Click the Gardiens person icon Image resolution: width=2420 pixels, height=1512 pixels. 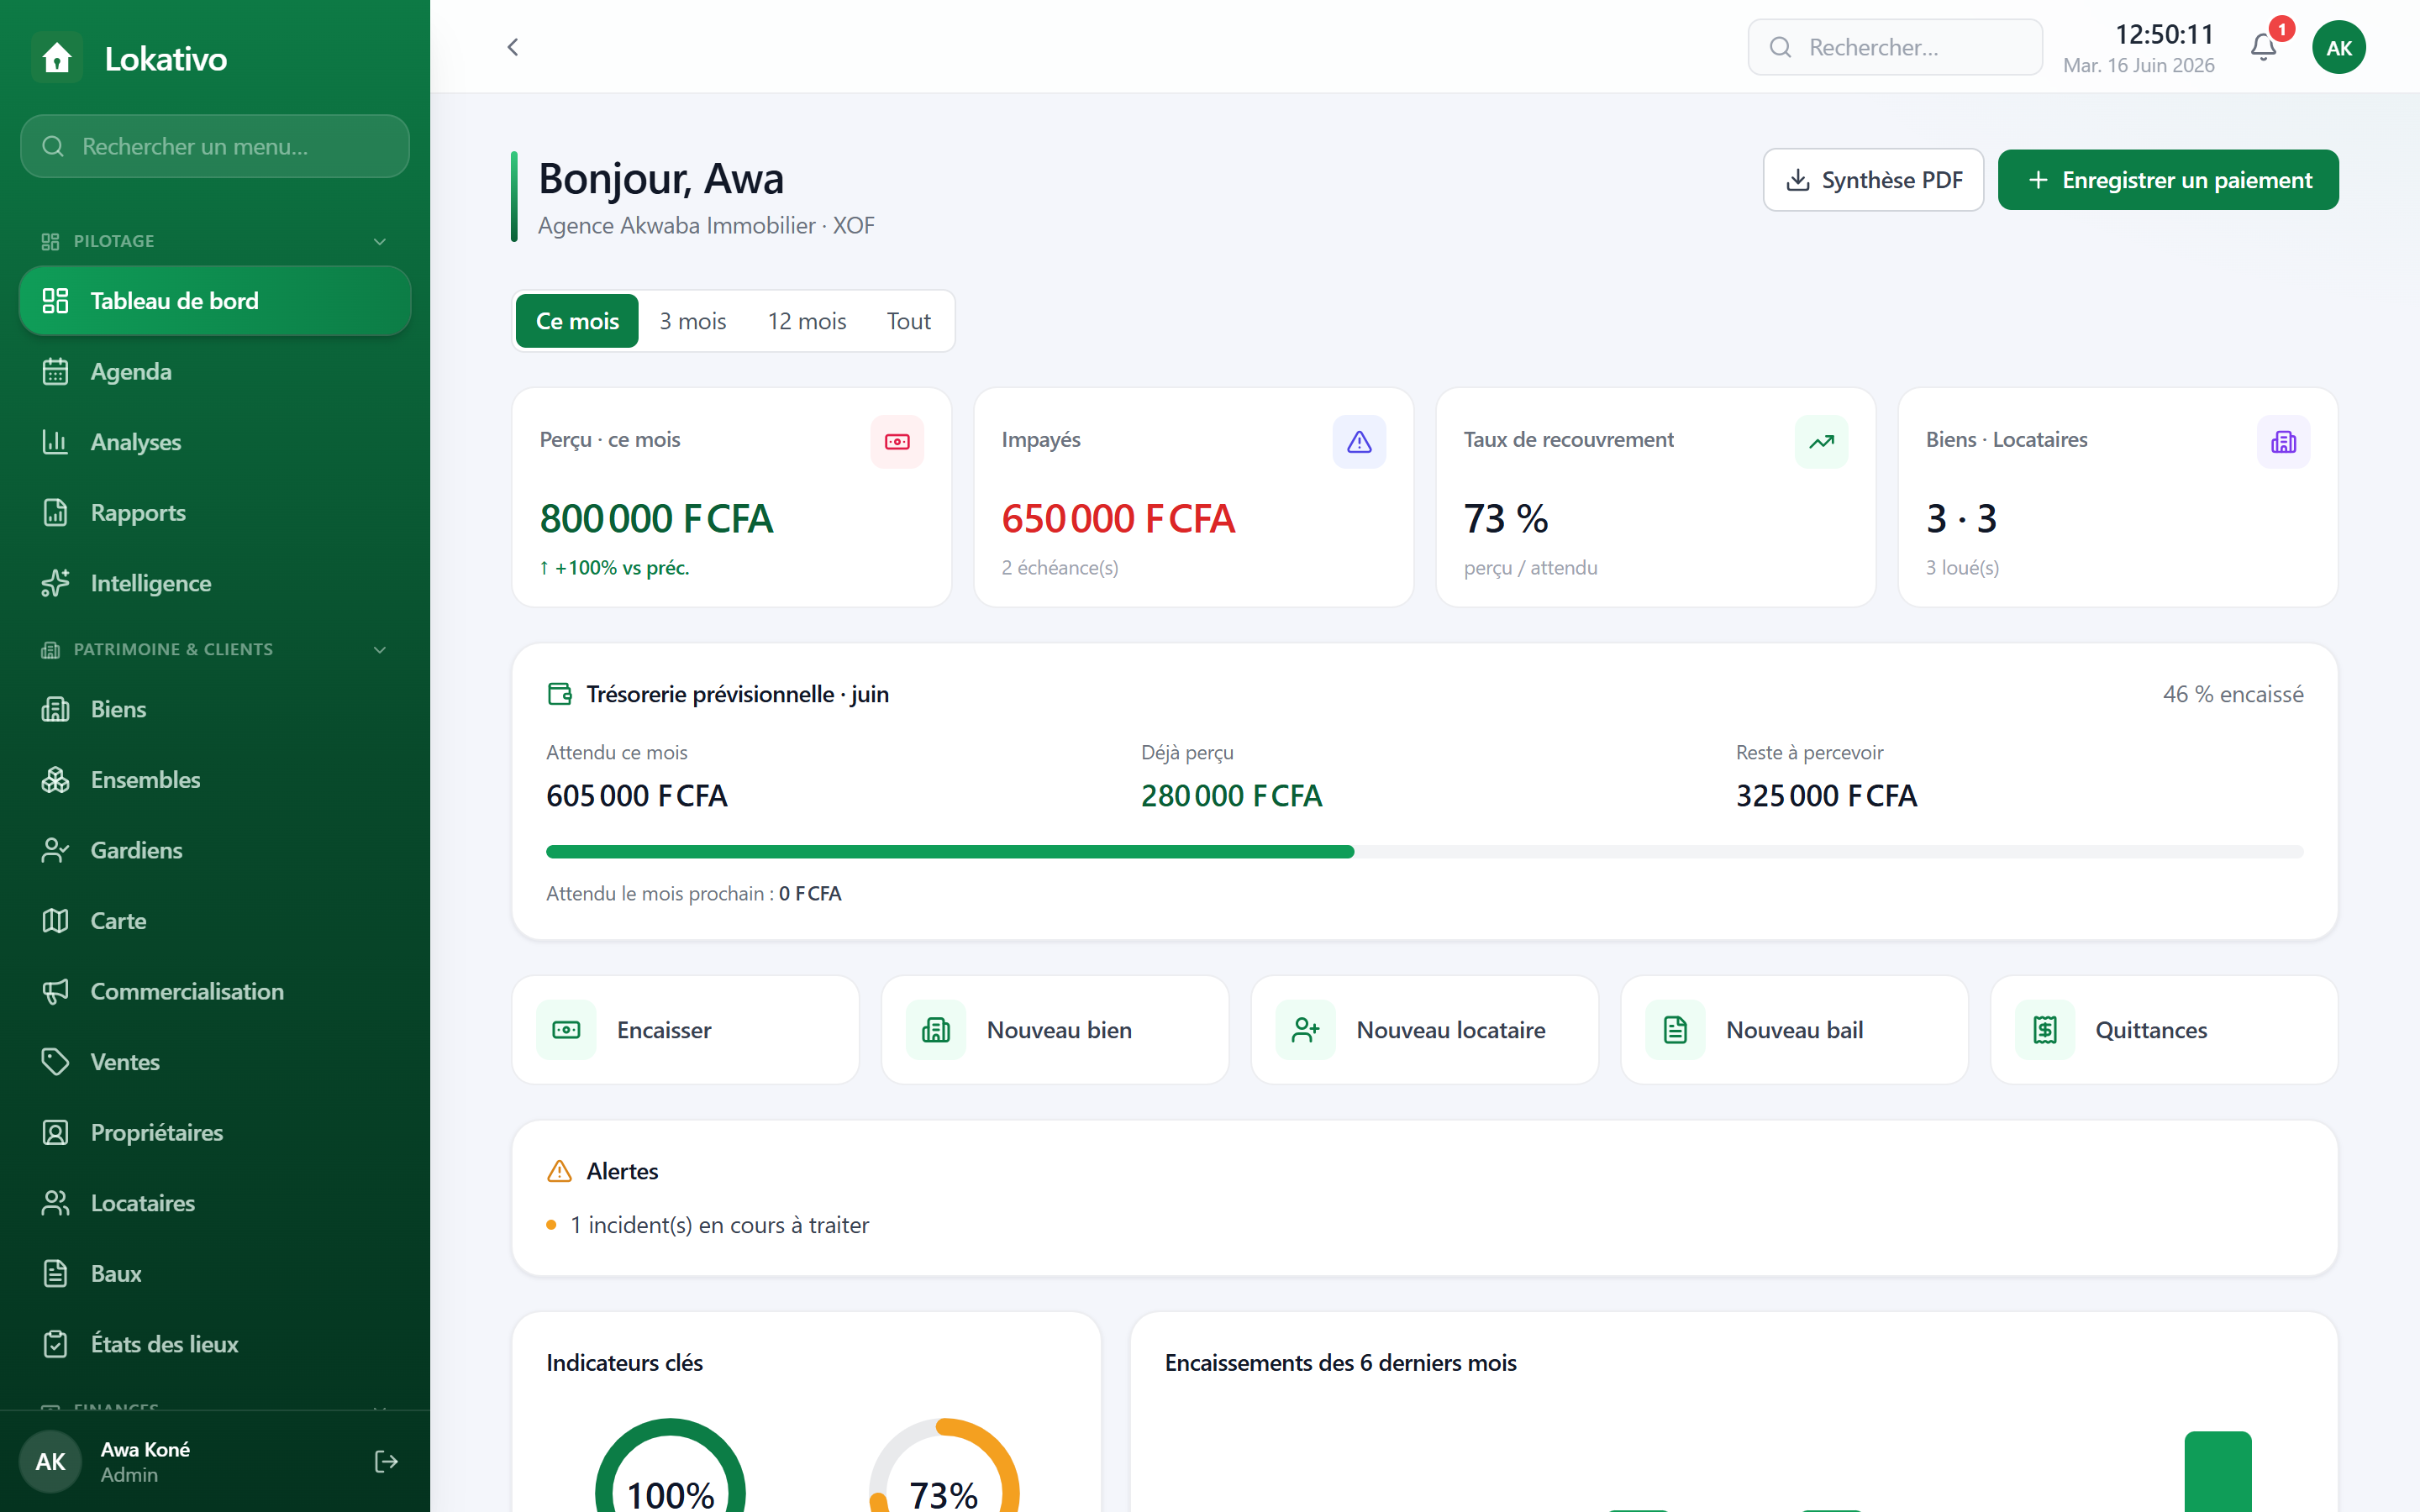click(55, 850)
